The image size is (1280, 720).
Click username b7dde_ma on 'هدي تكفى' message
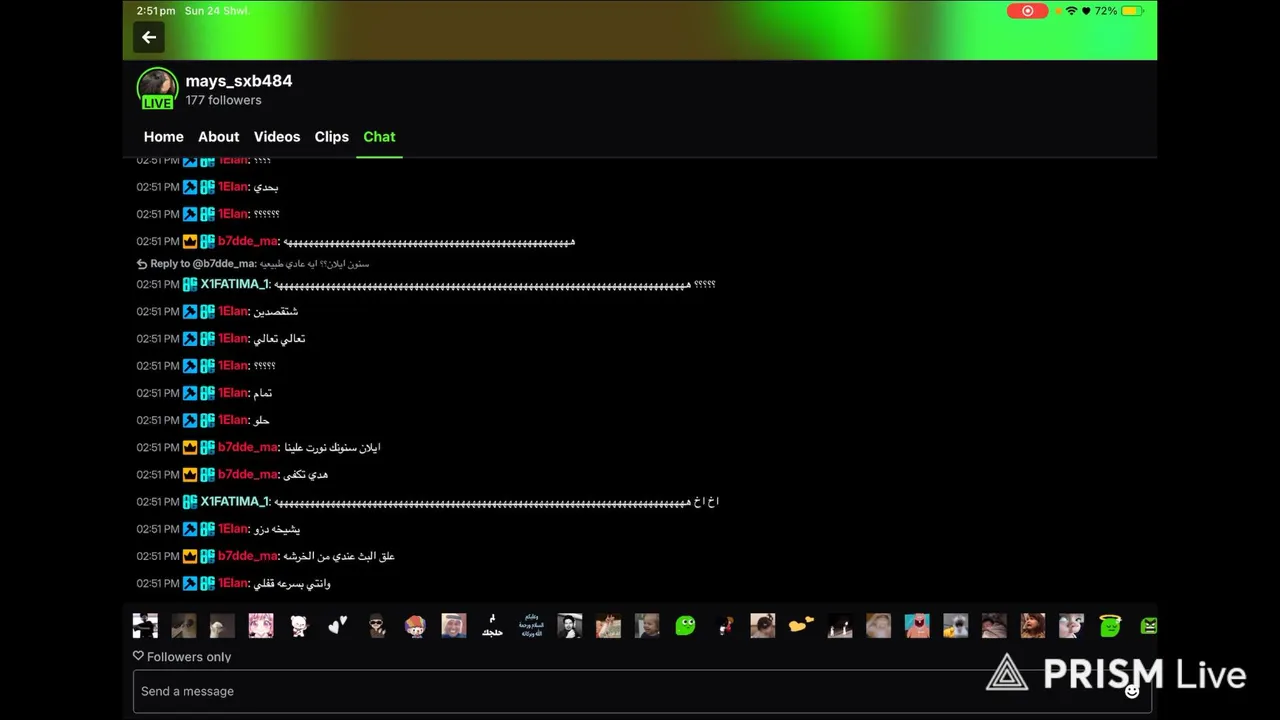tap(247, 474)
